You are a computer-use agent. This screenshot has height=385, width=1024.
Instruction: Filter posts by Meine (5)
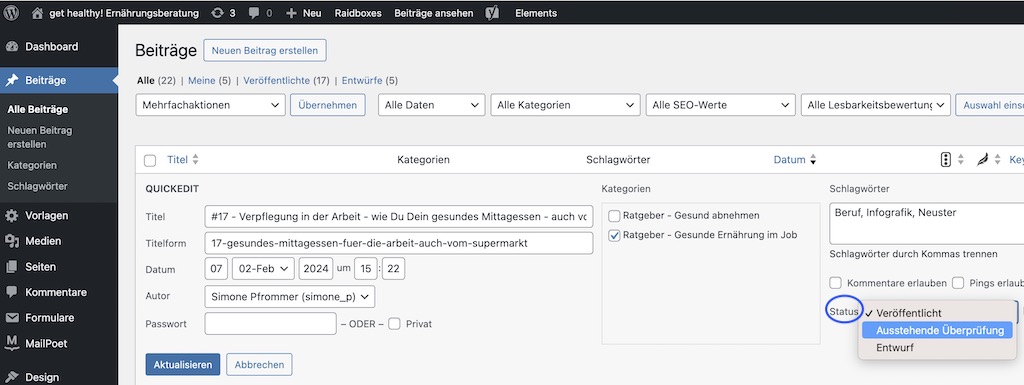[210, 81]
